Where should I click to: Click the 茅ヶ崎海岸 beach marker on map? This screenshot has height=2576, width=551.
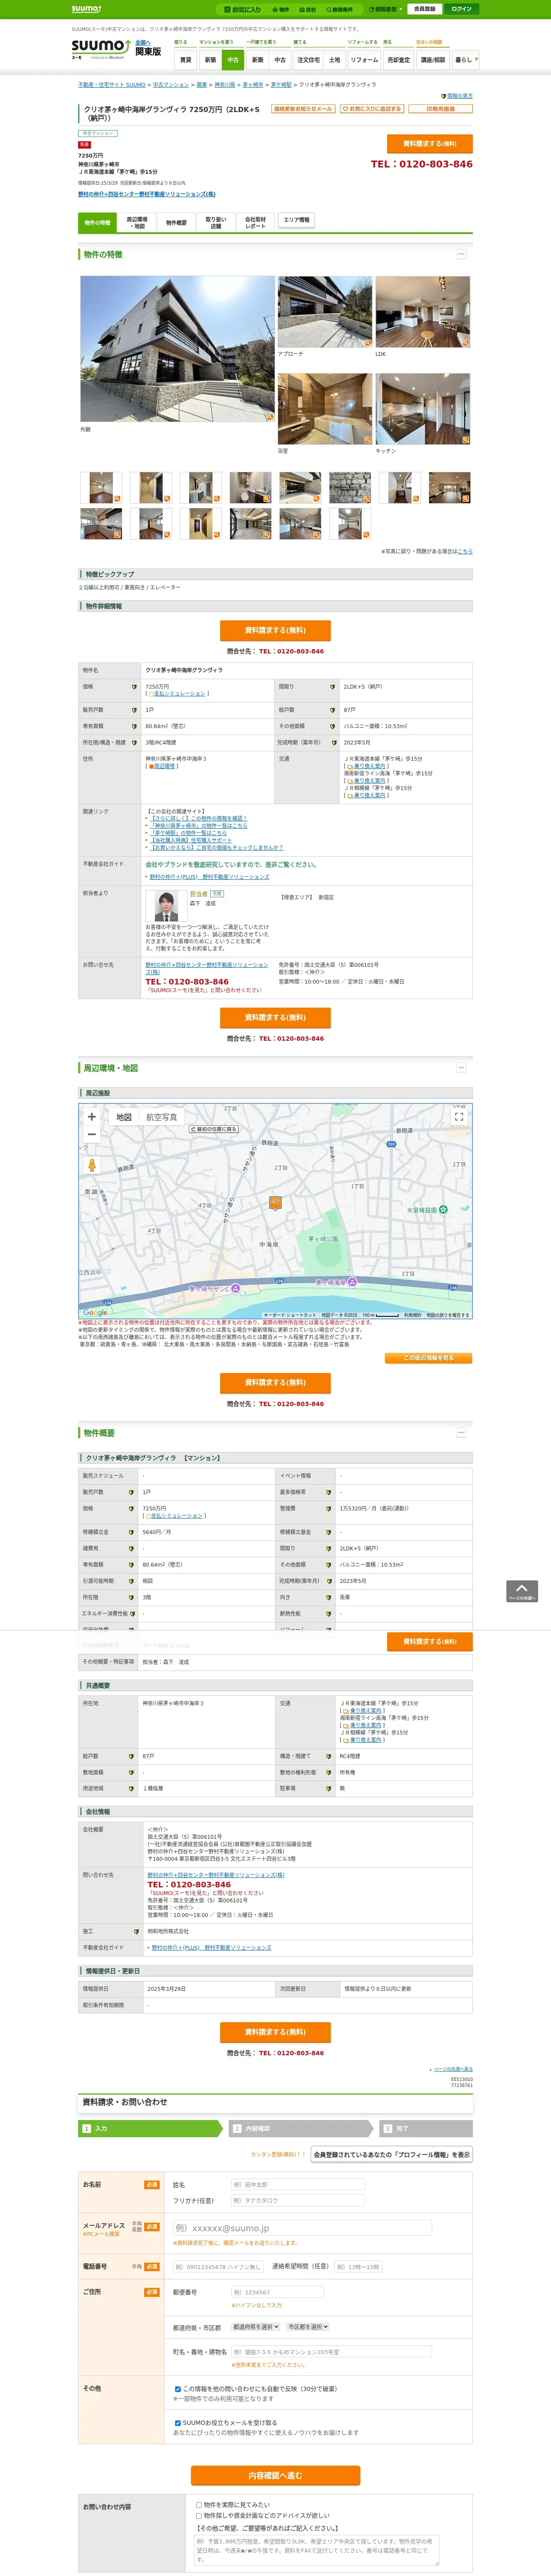click(352, 1281)
